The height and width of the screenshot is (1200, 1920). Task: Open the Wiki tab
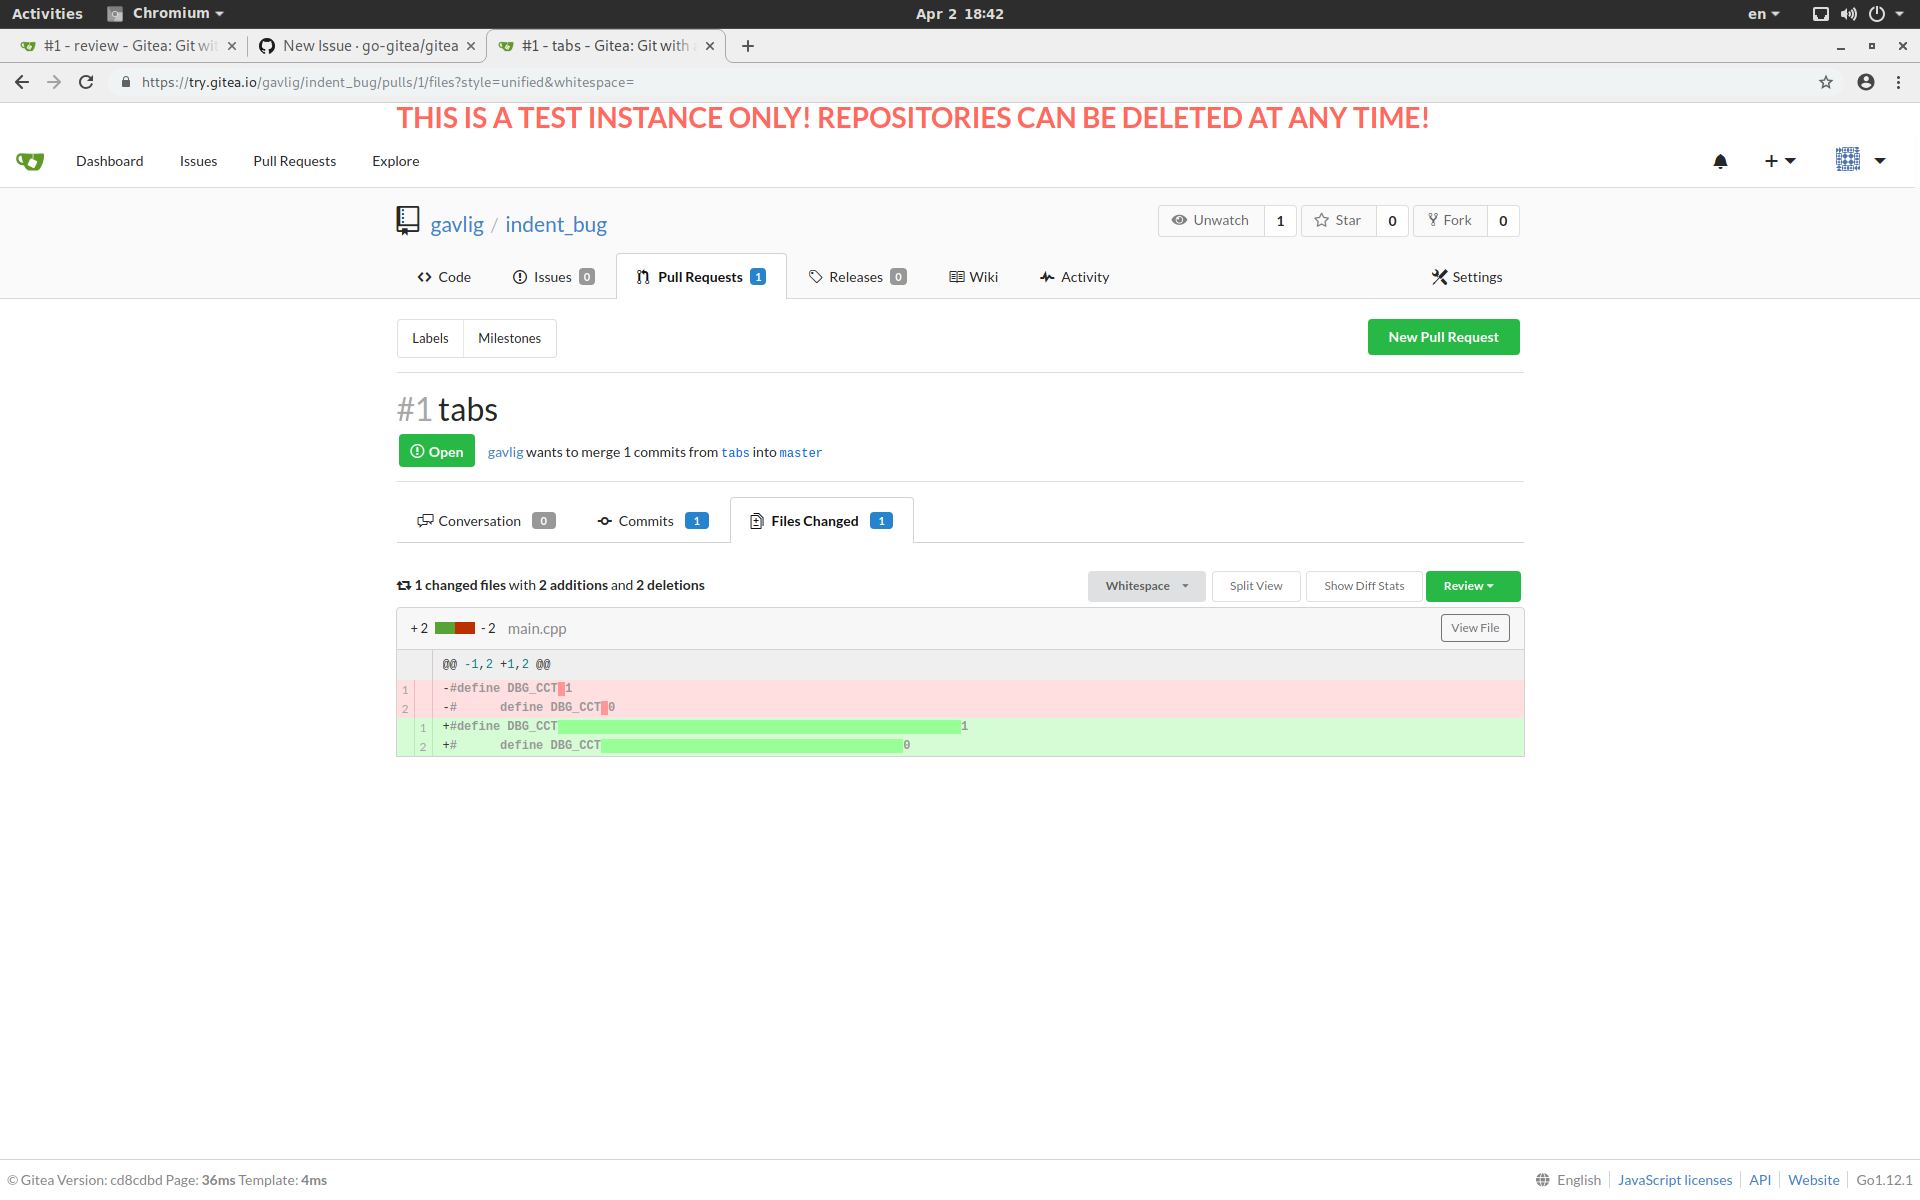[972, 277]
